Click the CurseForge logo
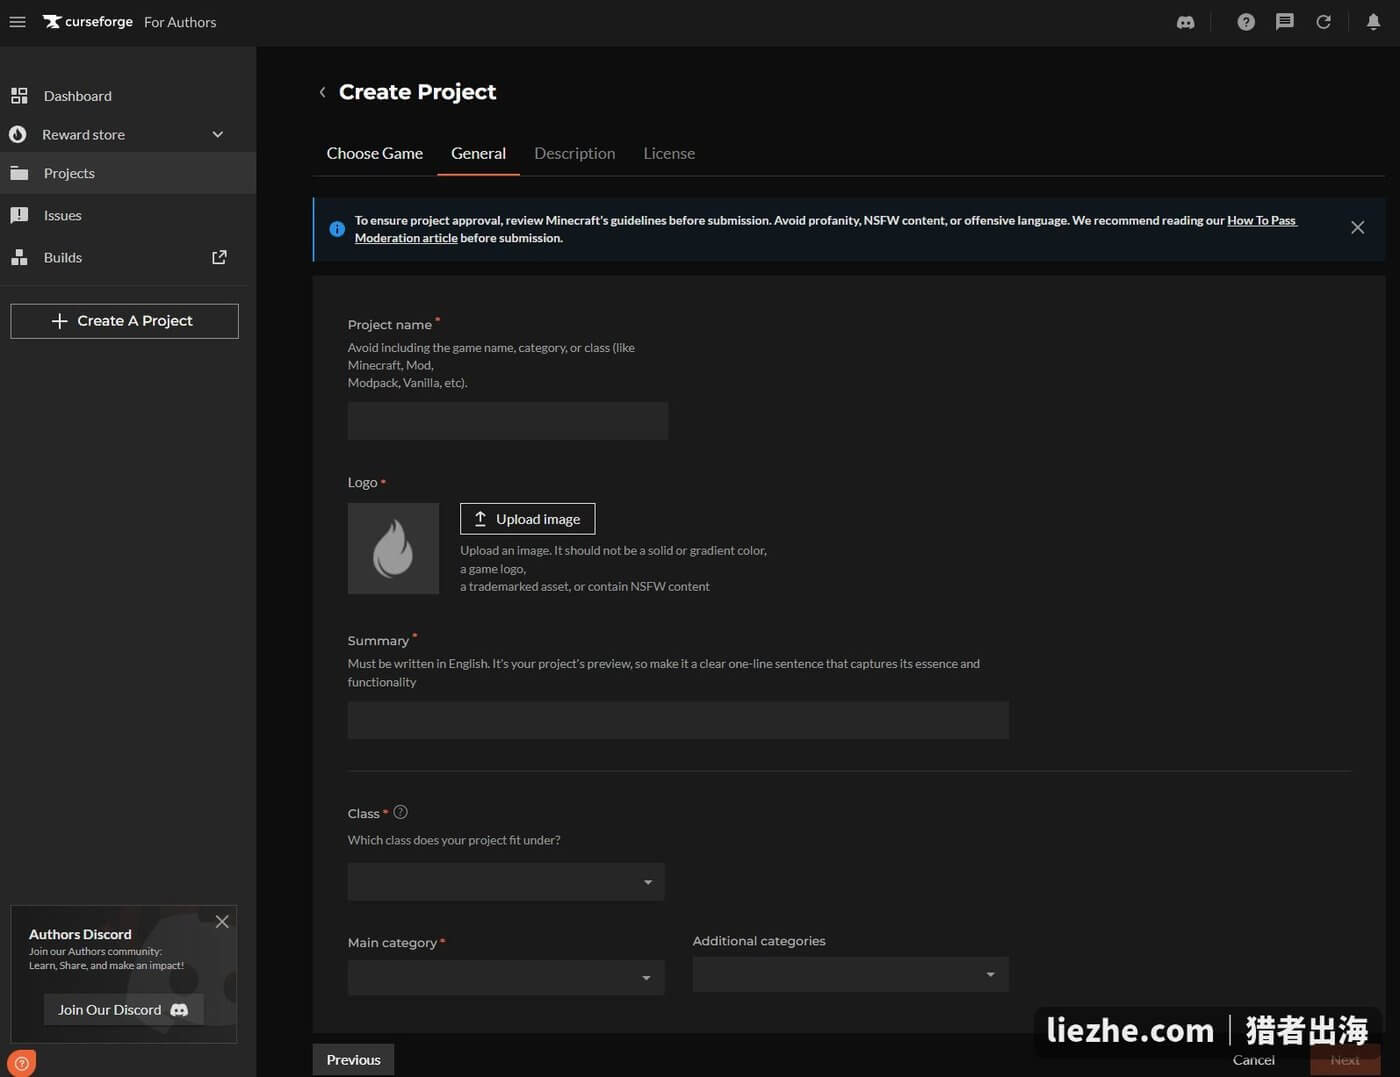The height and width of the screenshot is (1077, 1400). tap(88, 22)
